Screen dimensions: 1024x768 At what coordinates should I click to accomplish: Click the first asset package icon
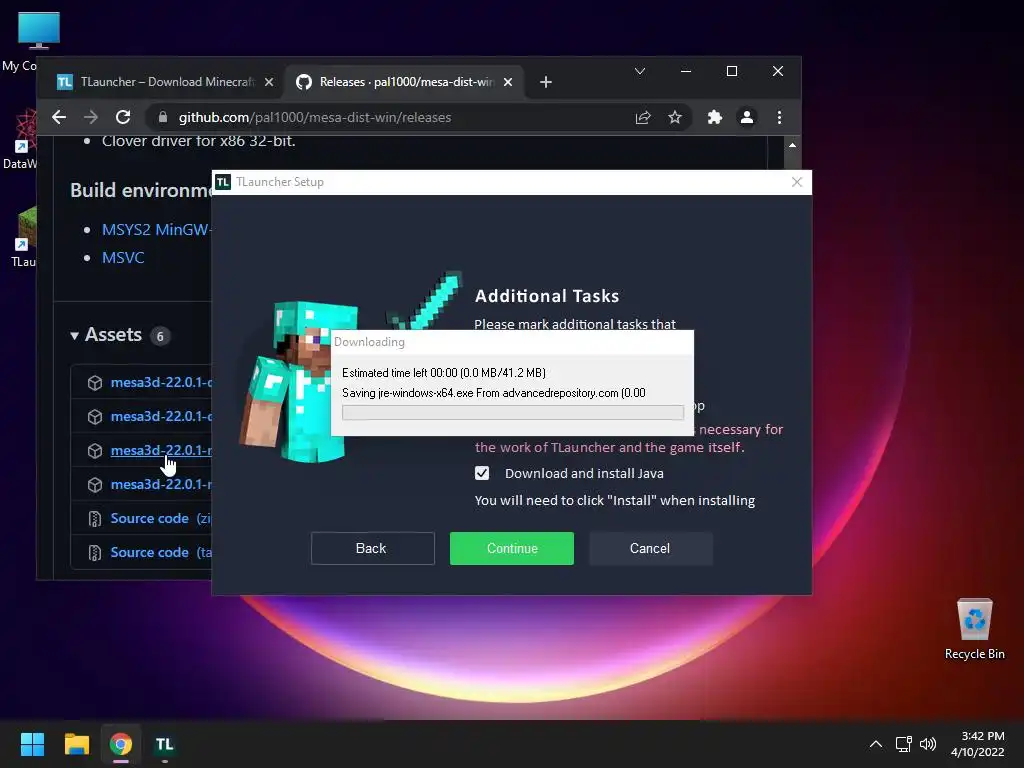[95, 383]
